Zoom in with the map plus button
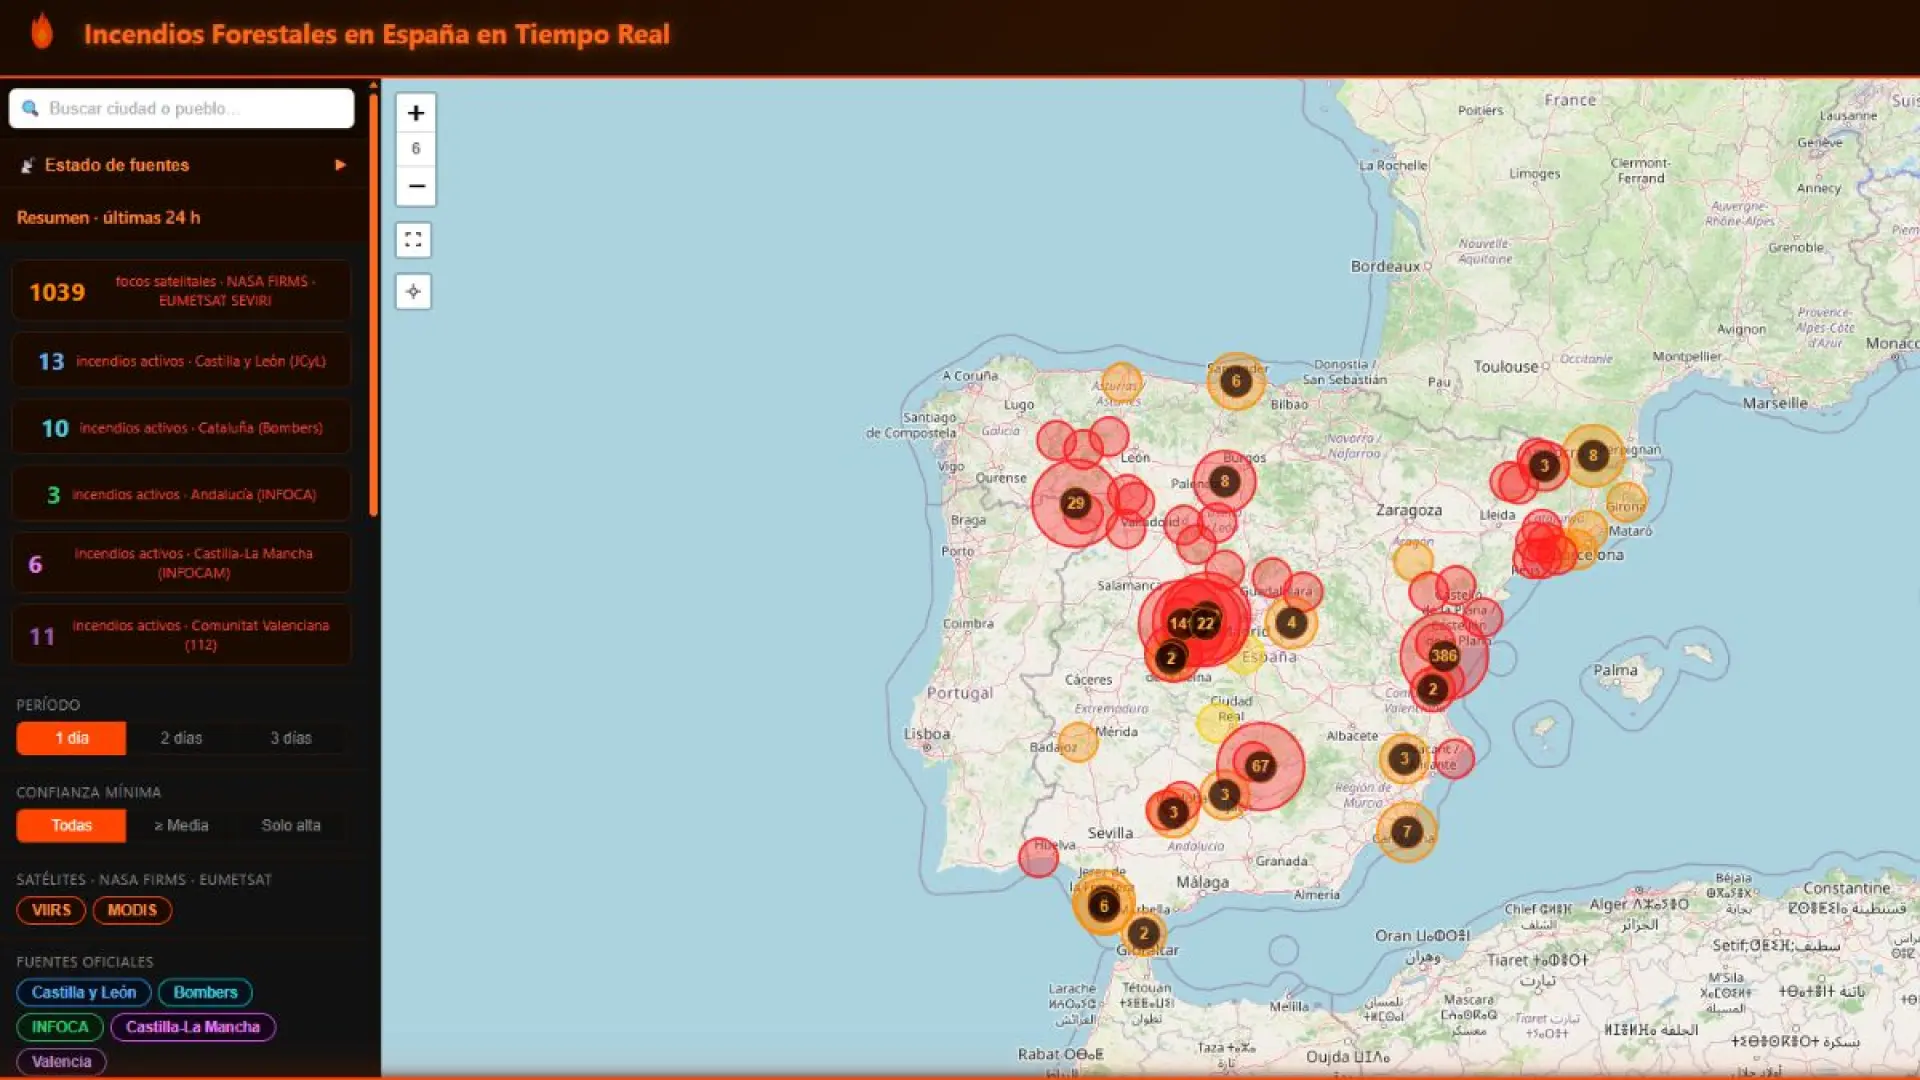 (x=416, y=113)
